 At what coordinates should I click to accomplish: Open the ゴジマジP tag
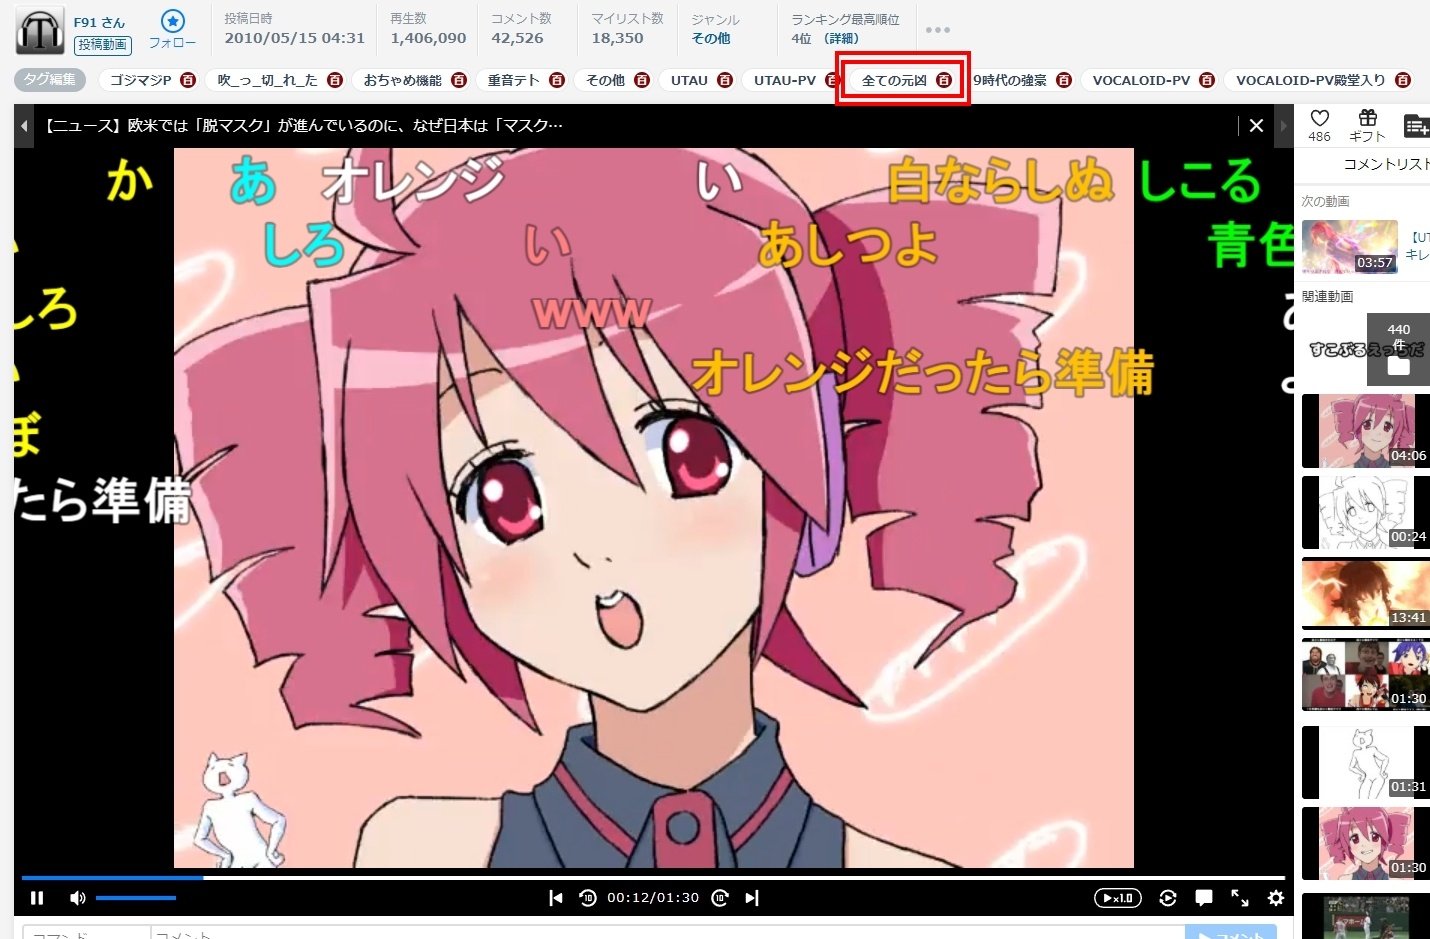(x=141, y=80)
